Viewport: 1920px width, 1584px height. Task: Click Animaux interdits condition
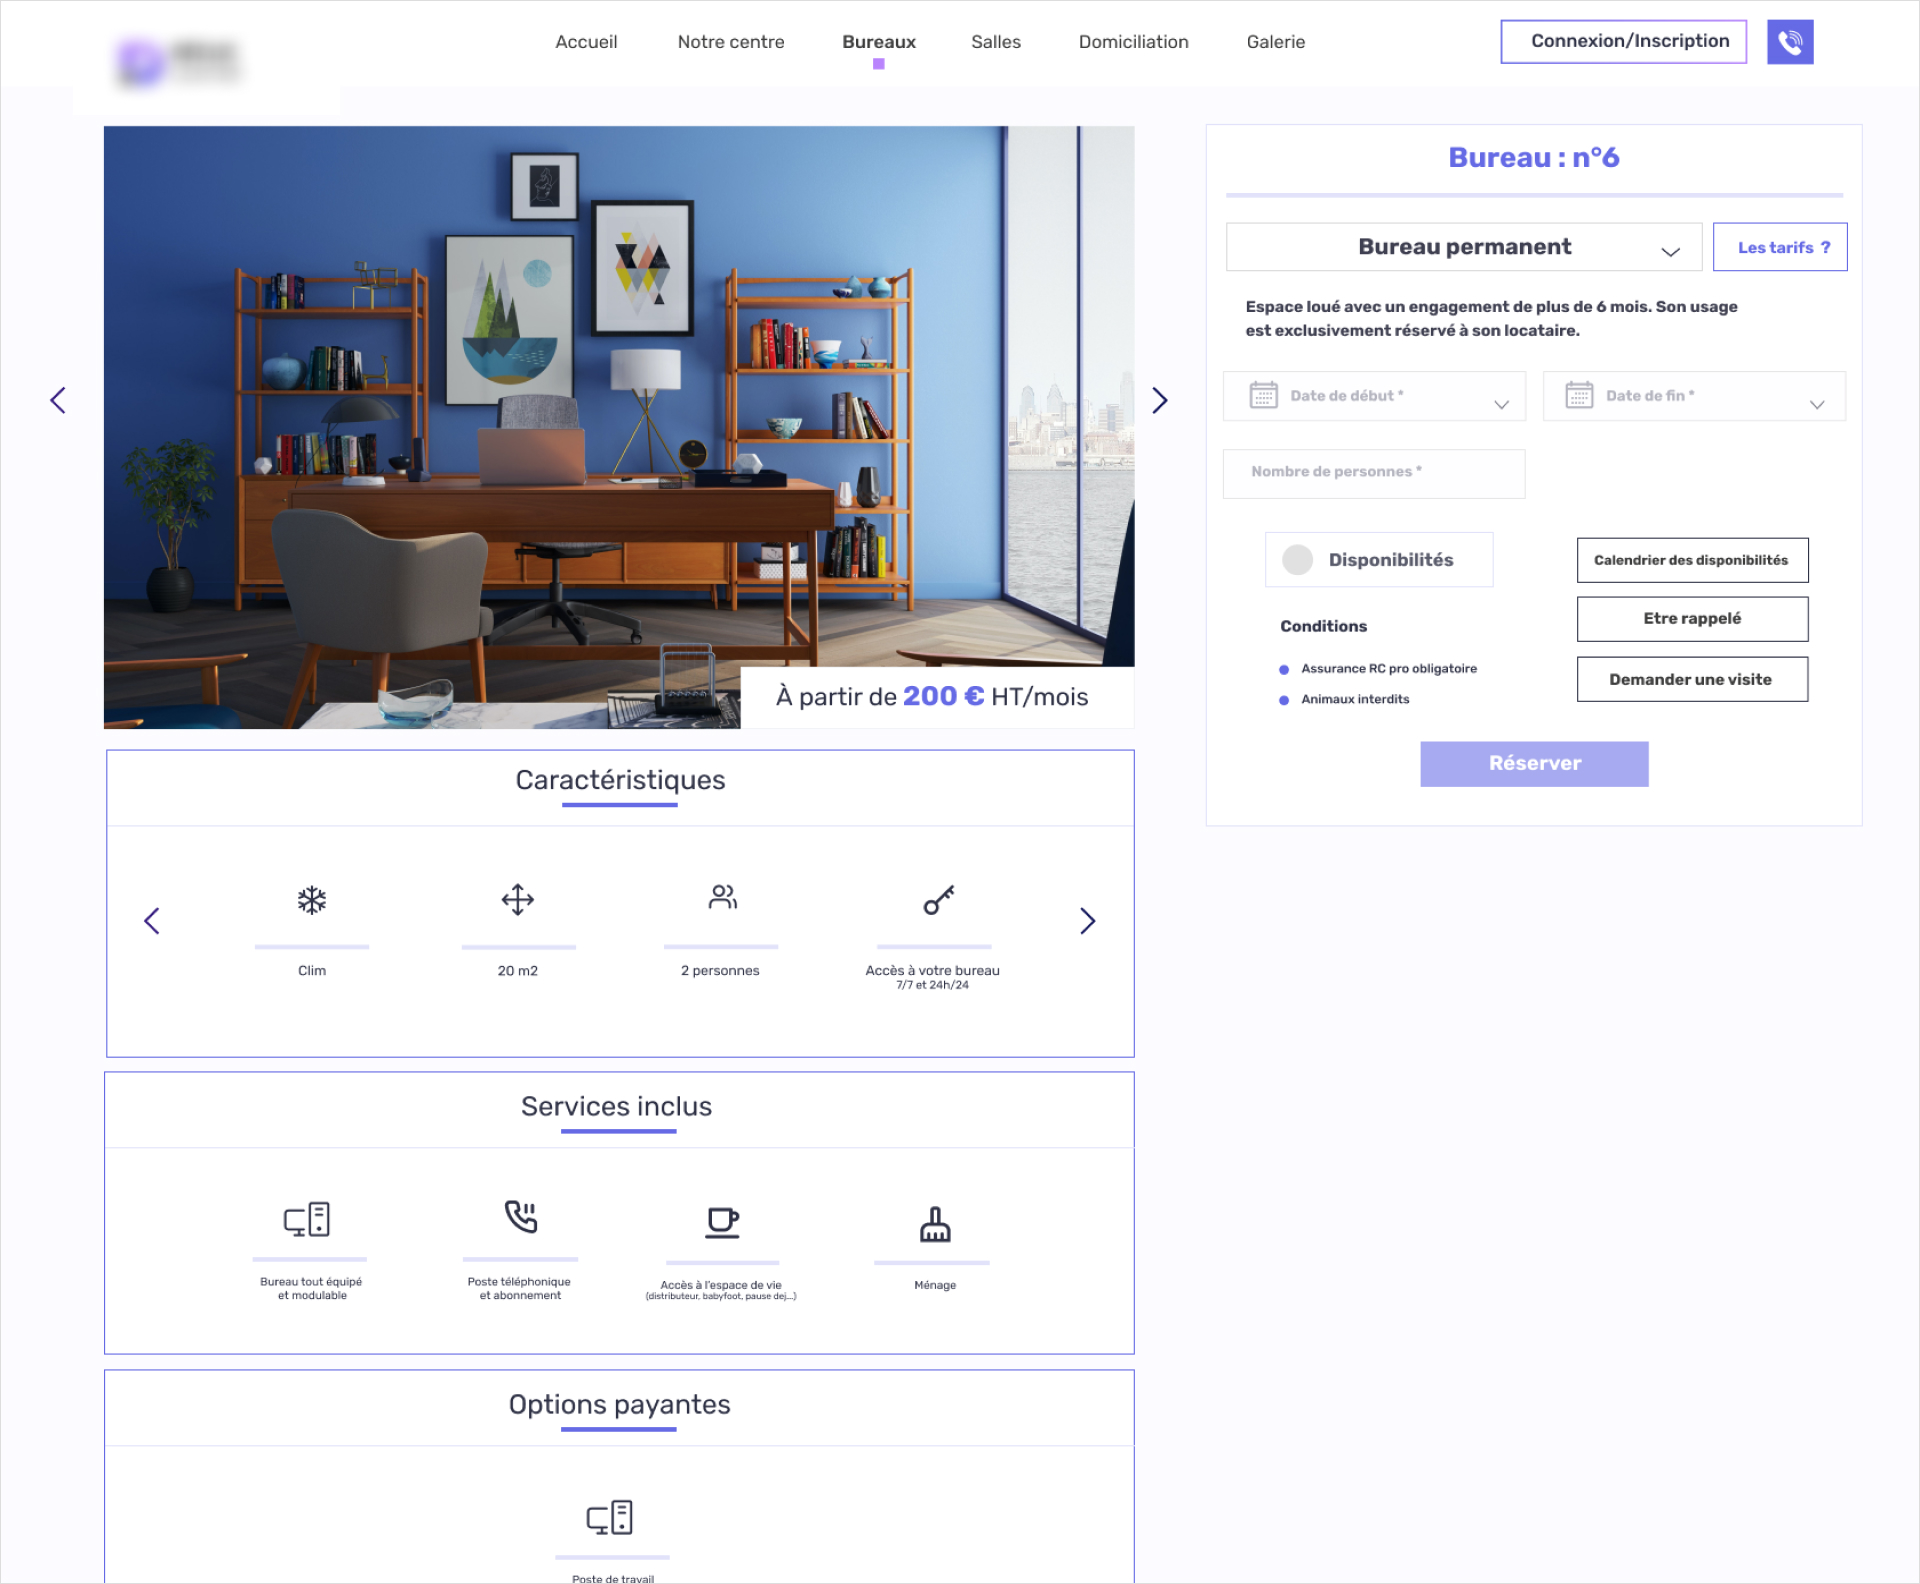coord(1355,700)
